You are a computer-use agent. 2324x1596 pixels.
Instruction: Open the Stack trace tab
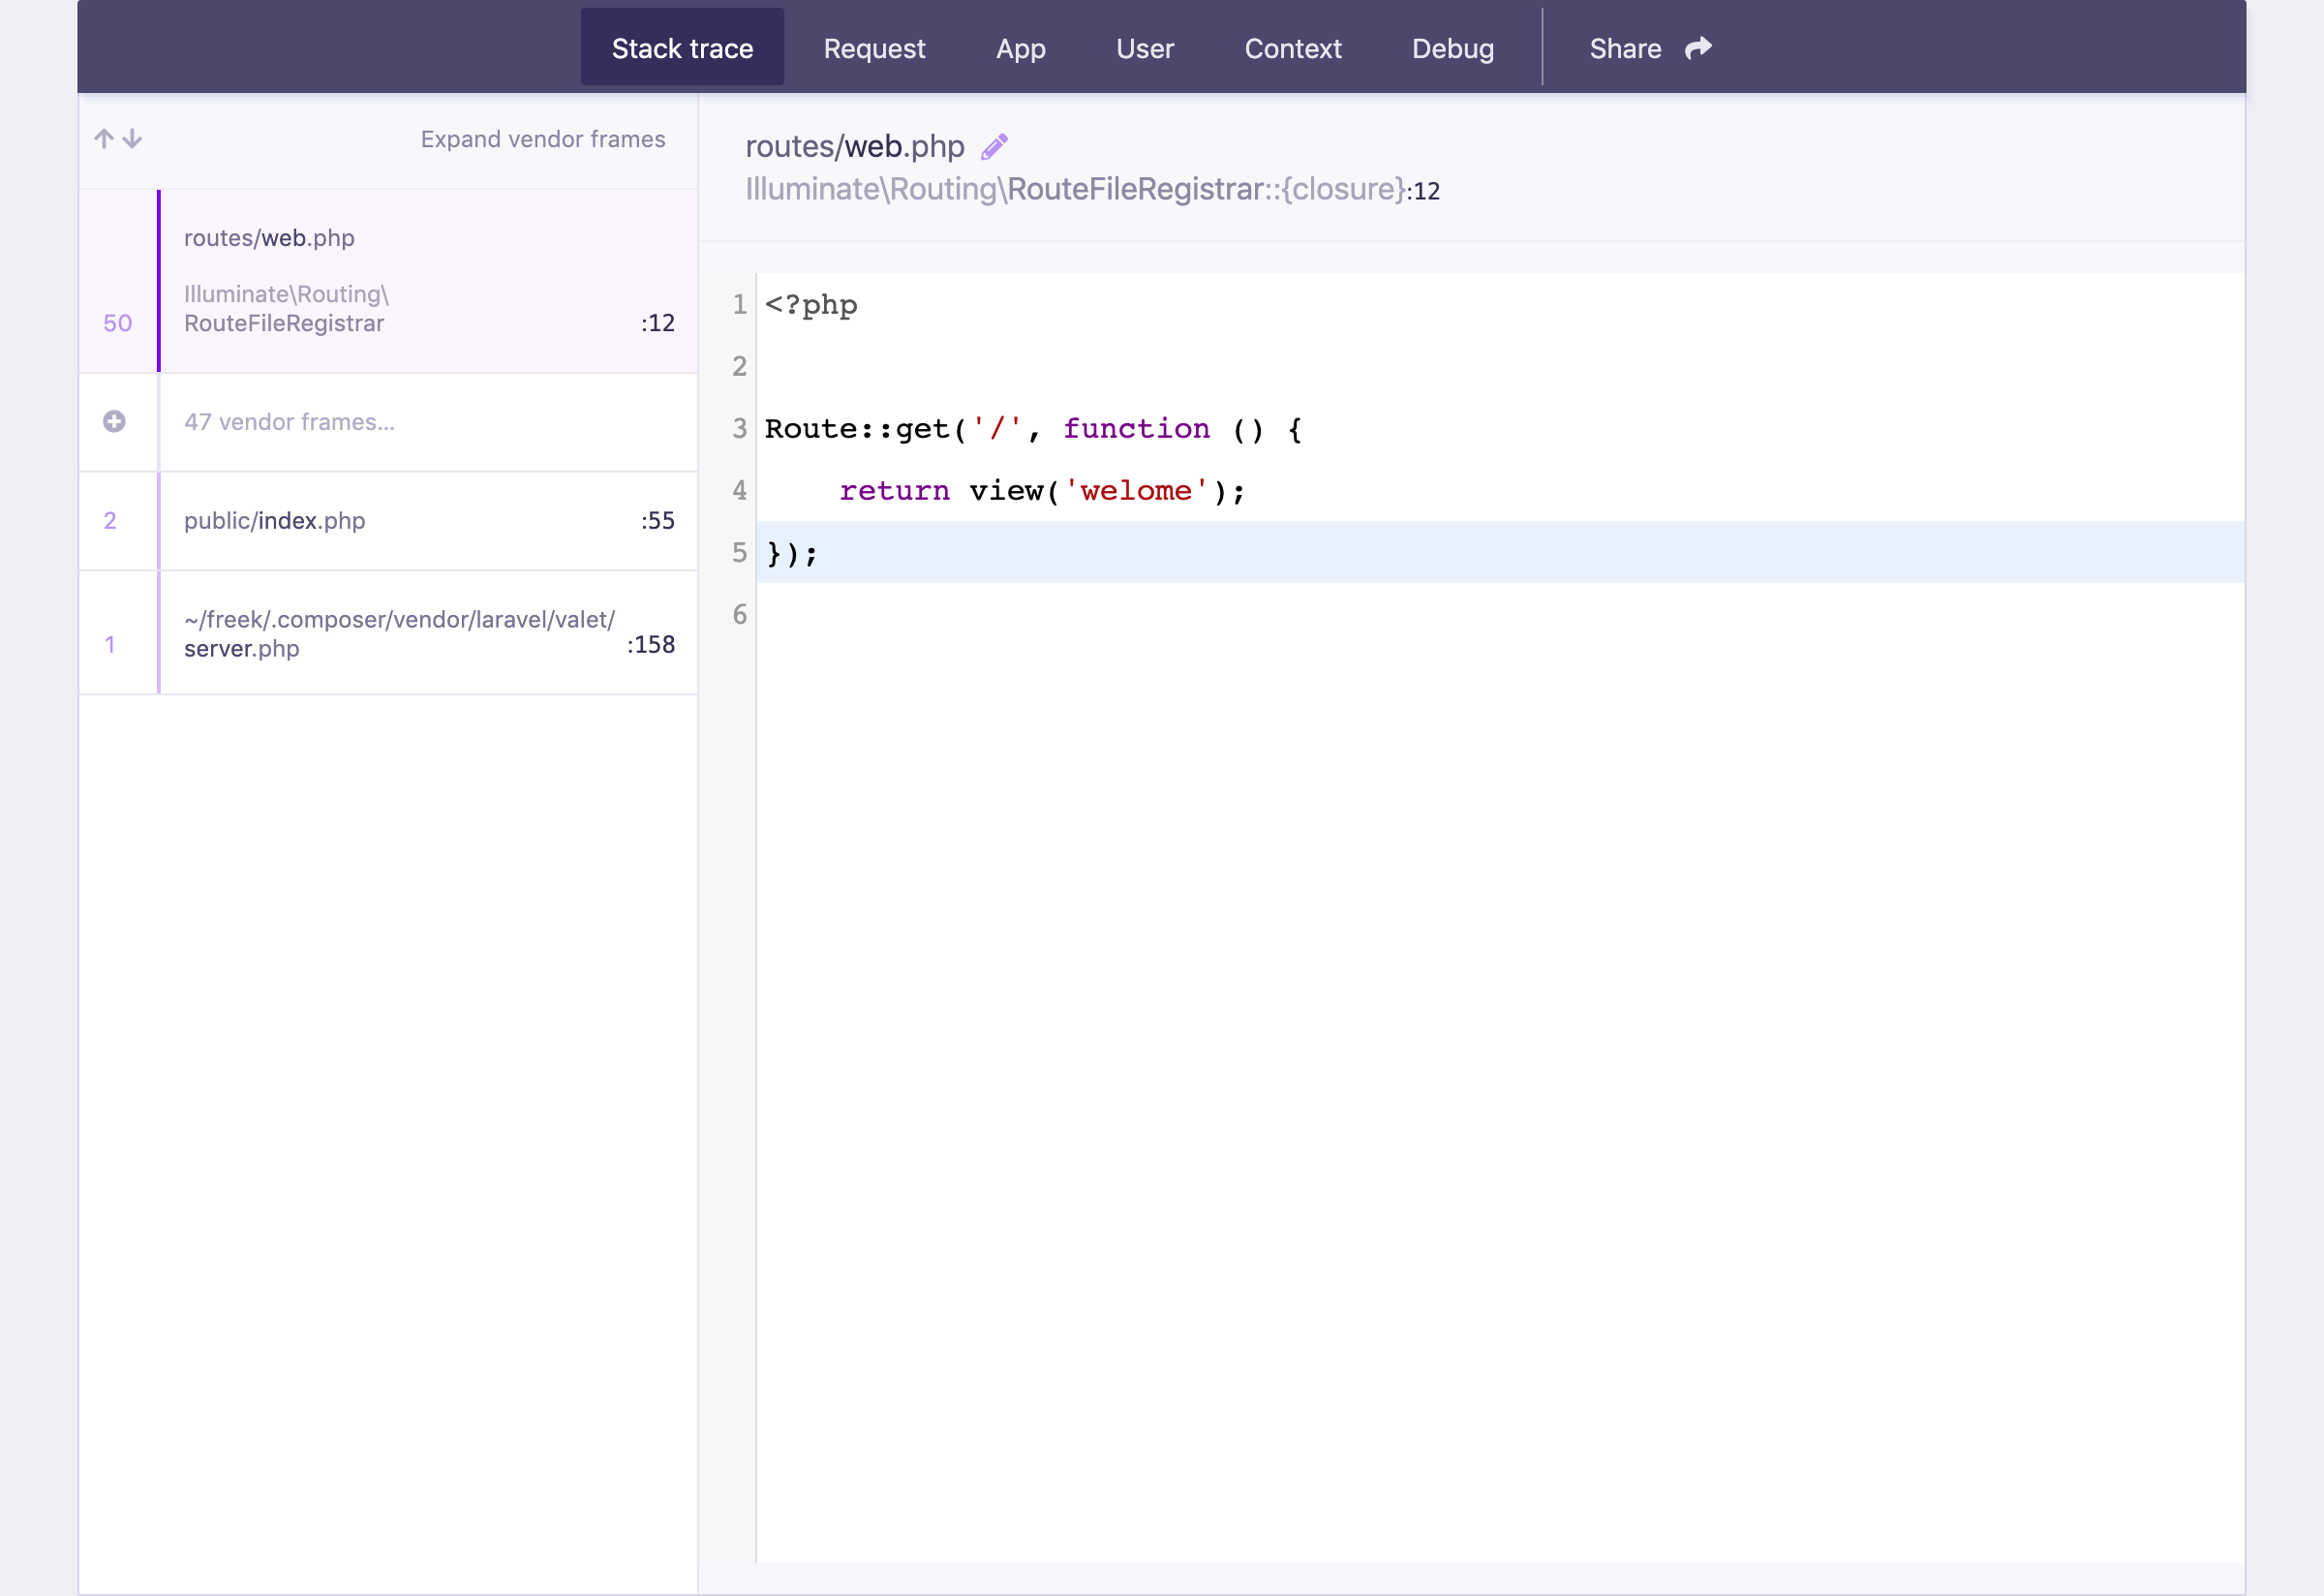682,48
